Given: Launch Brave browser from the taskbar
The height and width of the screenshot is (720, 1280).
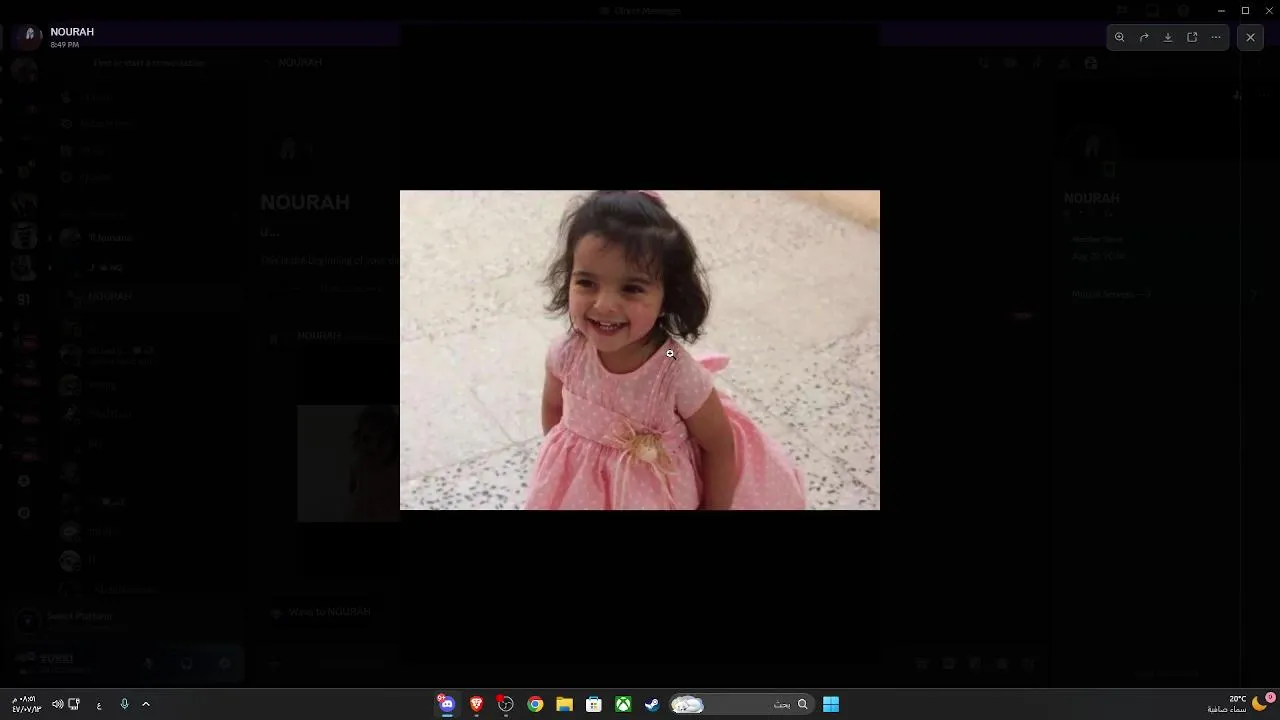Looking at the screenshot, I should [477, 704].
